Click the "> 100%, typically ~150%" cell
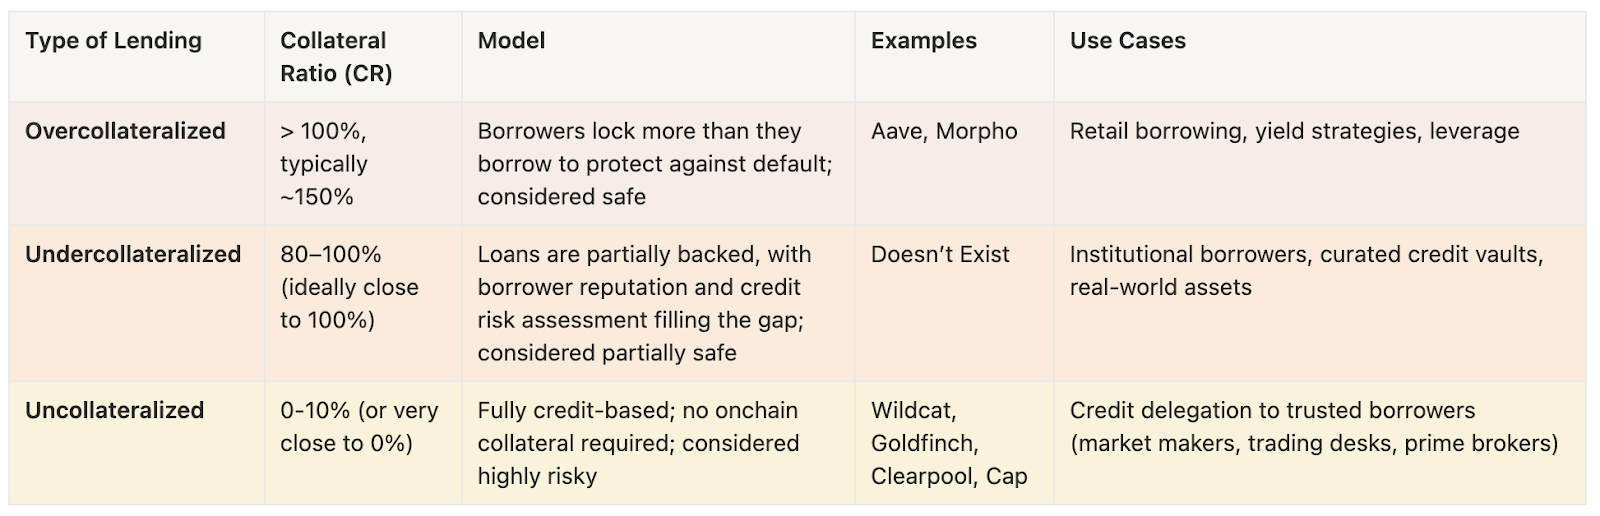This screenshot has height=516, width=1600. pos(325,164)
